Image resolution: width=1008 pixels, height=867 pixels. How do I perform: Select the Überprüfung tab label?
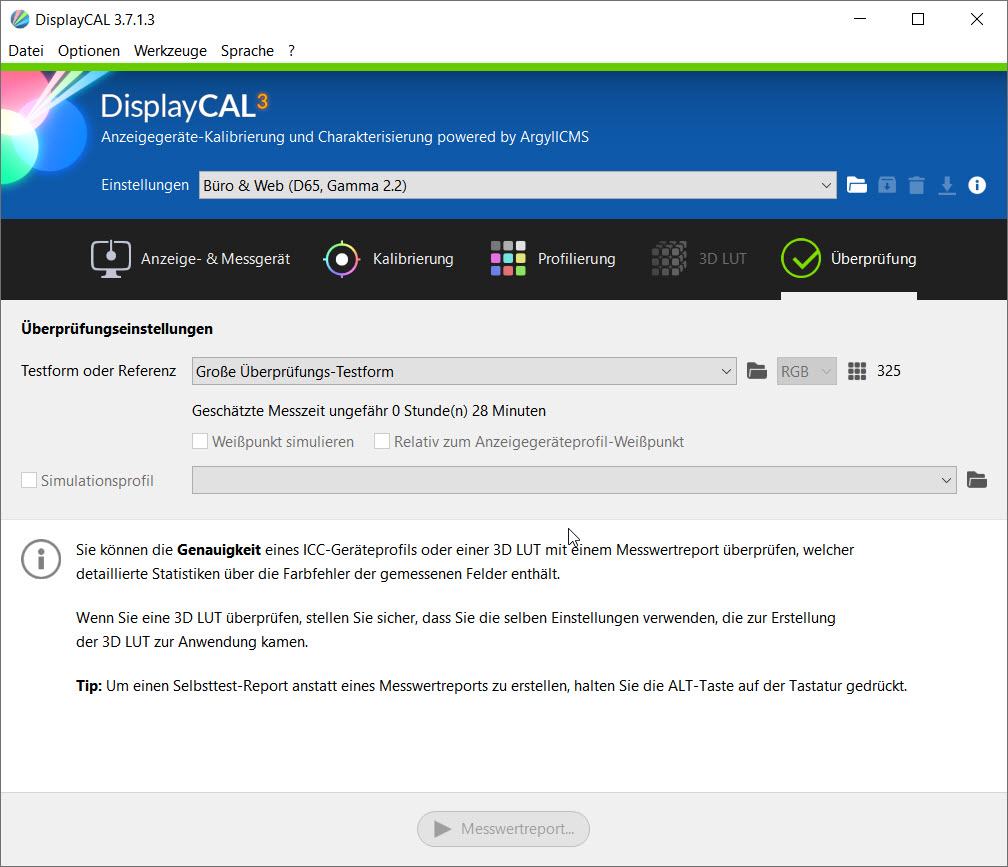click(874, 258)
